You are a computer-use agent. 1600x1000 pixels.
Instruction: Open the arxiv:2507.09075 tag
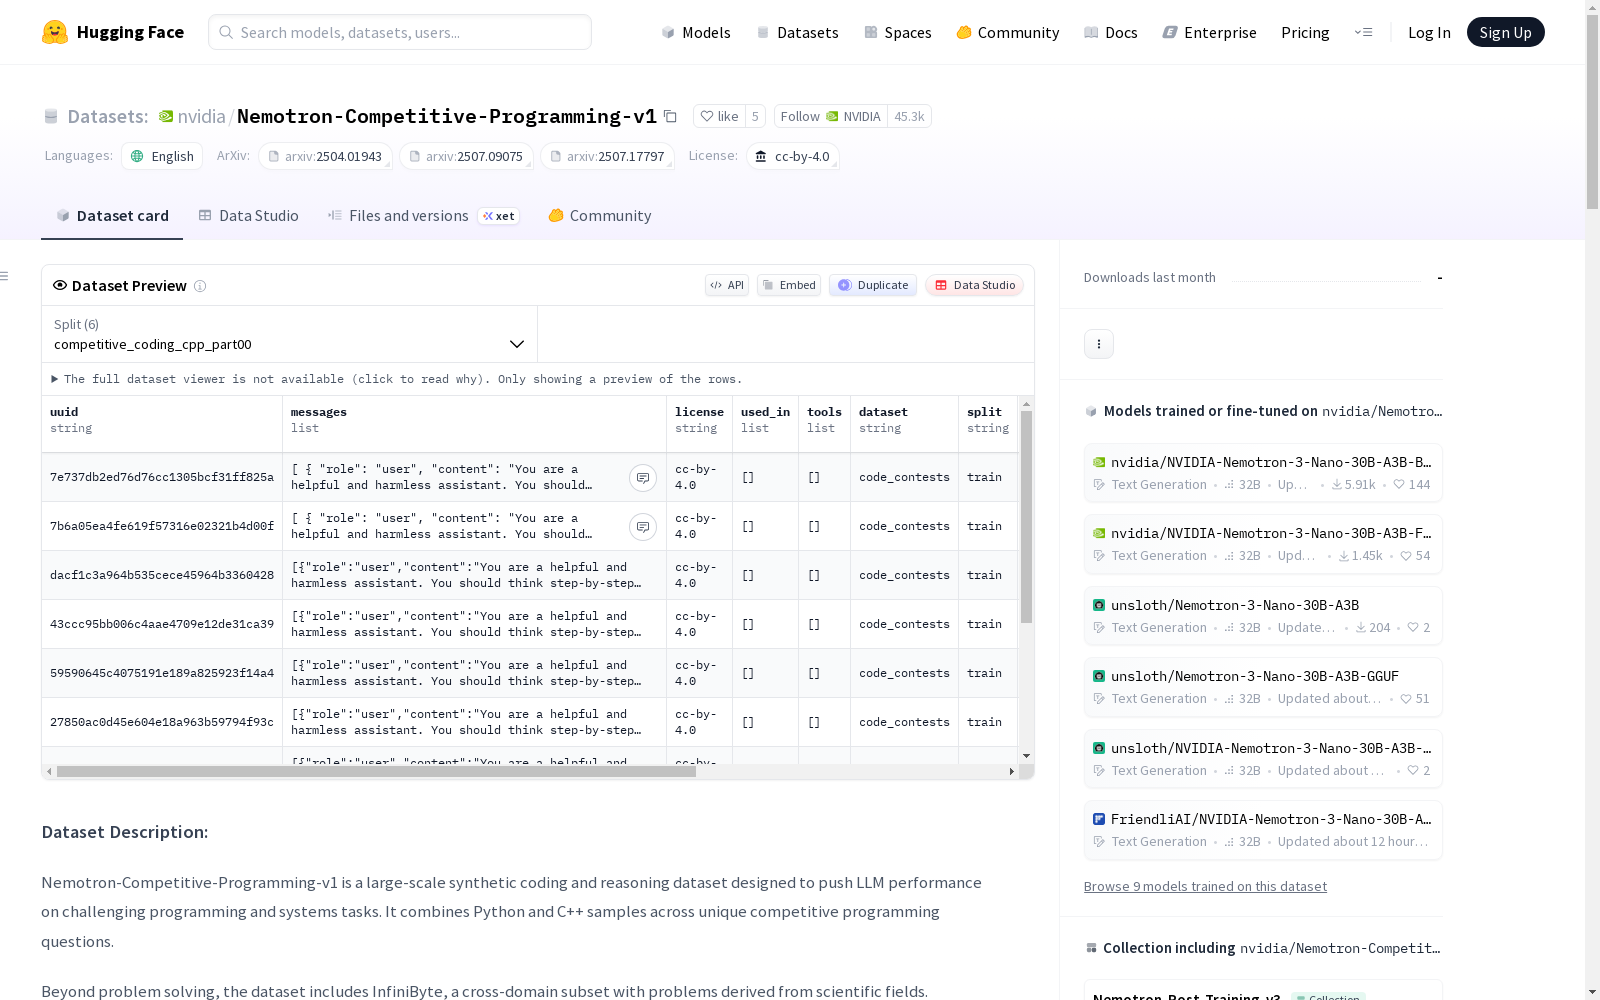click(466, 157)
